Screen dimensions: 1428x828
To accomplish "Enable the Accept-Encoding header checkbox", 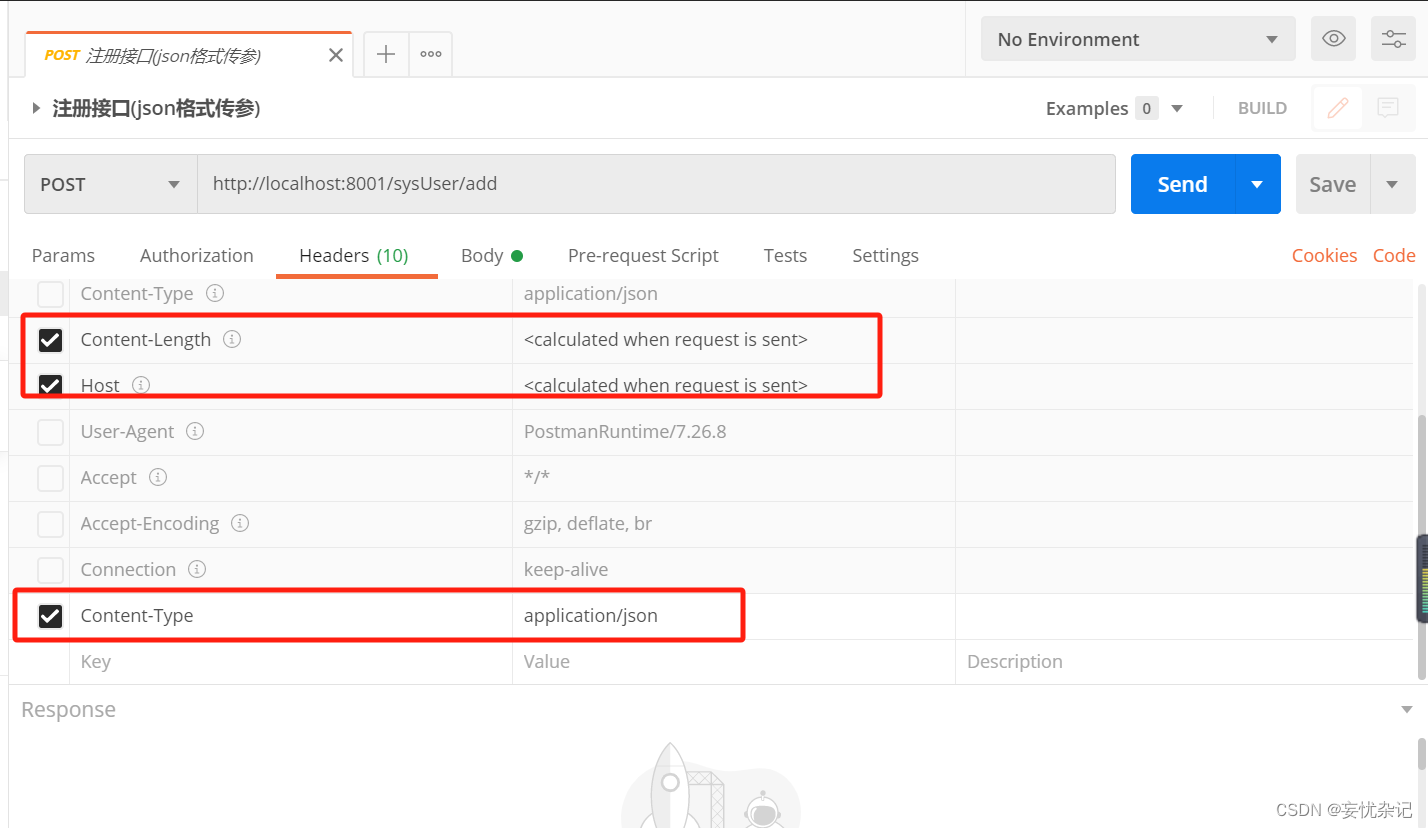I will (50, 524).
